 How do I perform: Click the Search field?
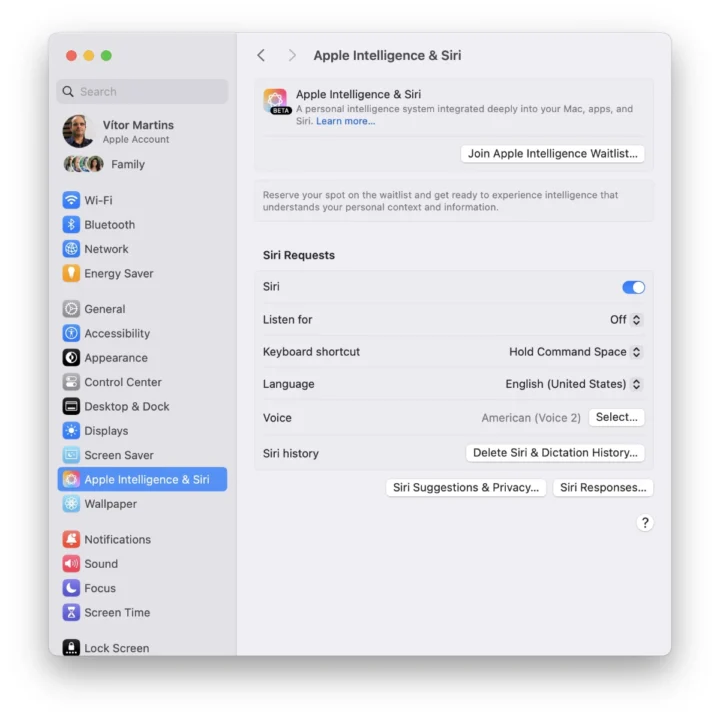pos(142,91)
